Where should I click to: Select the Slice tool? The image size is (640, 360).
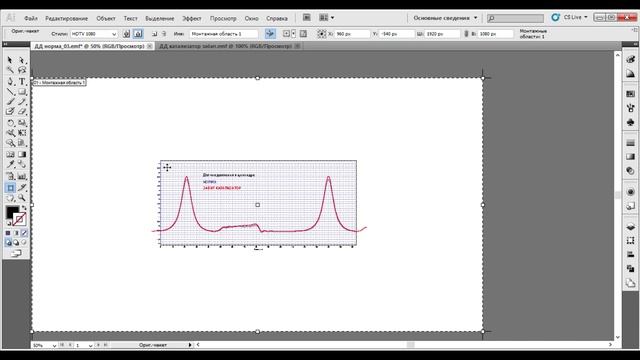[22, 187]
